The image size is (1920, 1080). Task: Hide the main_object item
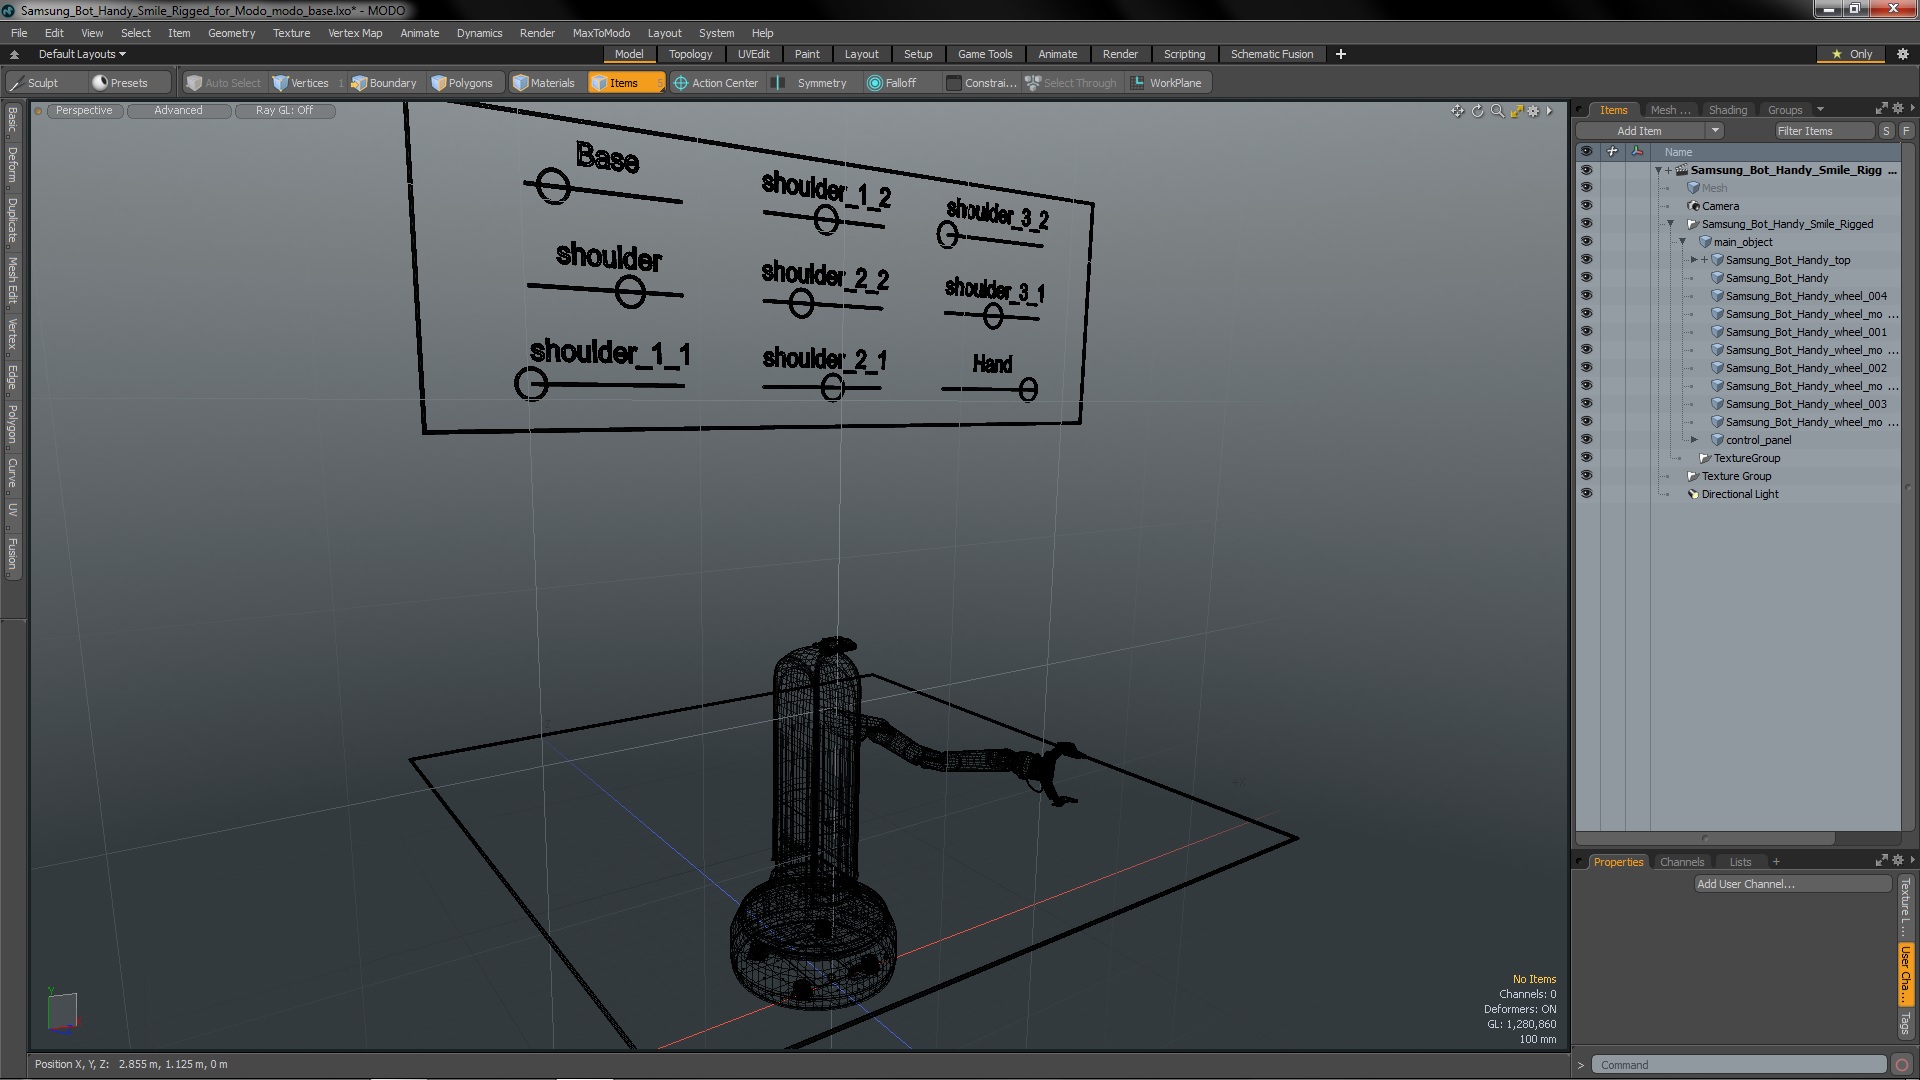click(x=1586, y=242)
